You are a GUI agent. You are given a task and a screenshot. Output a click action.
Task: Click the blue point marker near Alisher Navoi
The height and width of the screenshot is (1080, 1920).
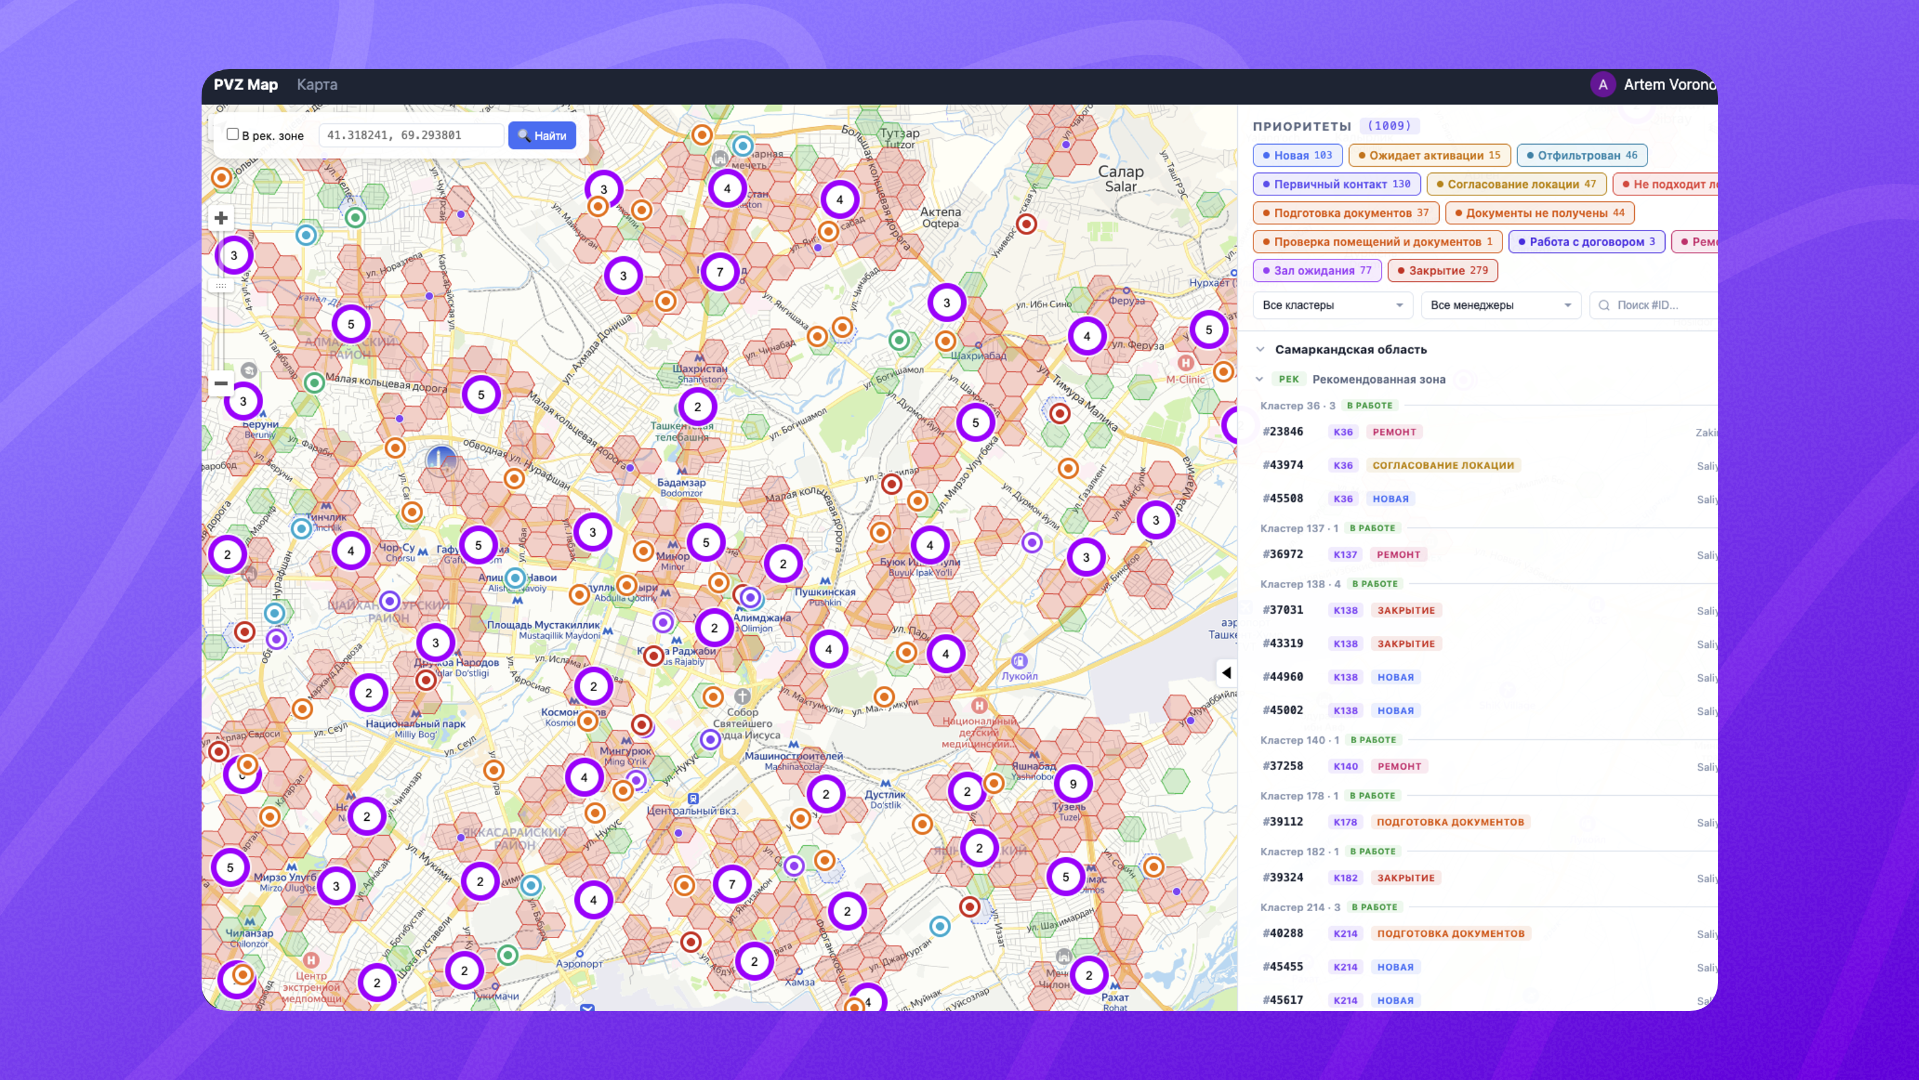tap(515, 578)
